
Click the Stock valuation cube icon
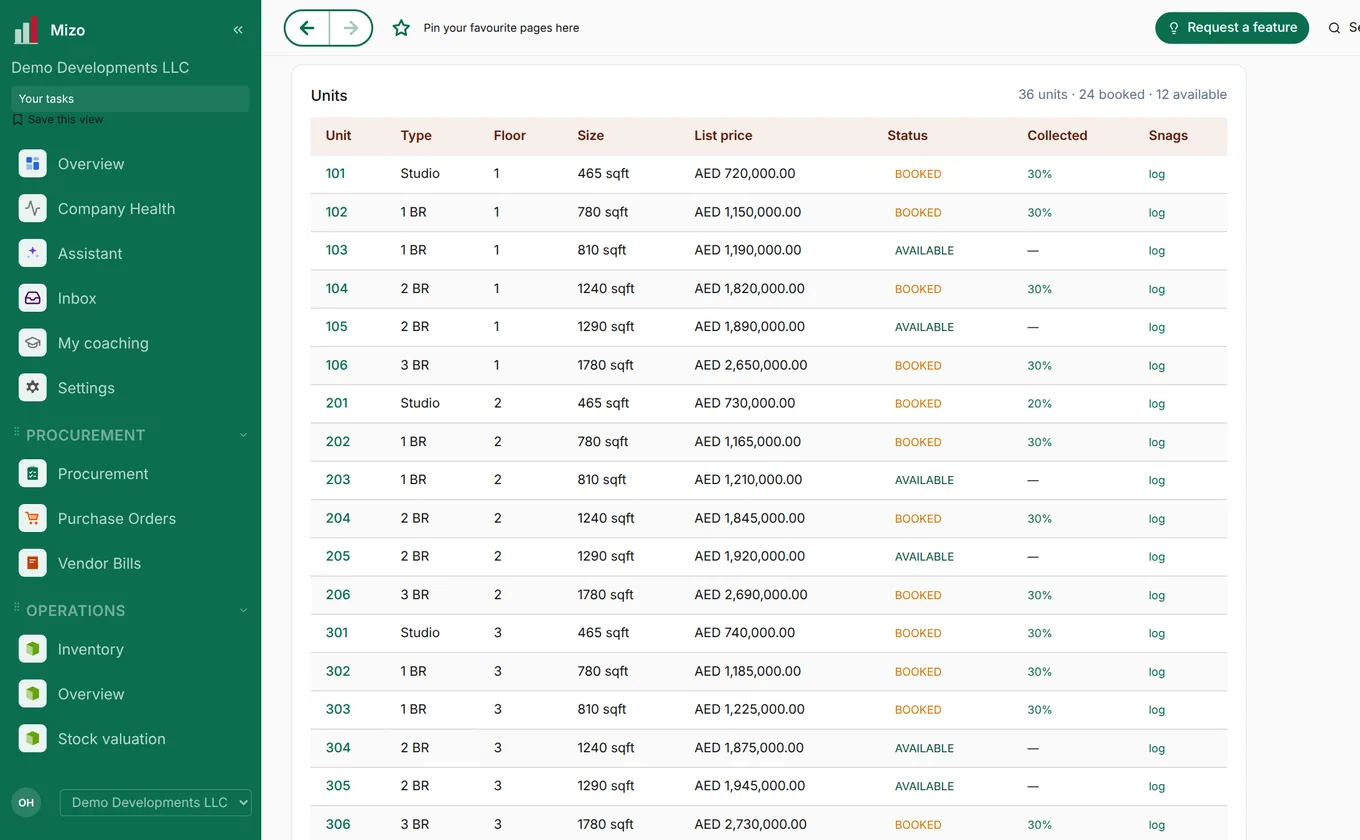33,739
